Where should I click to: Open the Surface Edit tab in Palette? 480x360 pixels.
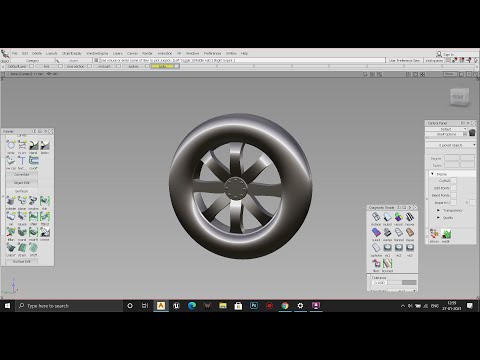click(x=22, y=262)
